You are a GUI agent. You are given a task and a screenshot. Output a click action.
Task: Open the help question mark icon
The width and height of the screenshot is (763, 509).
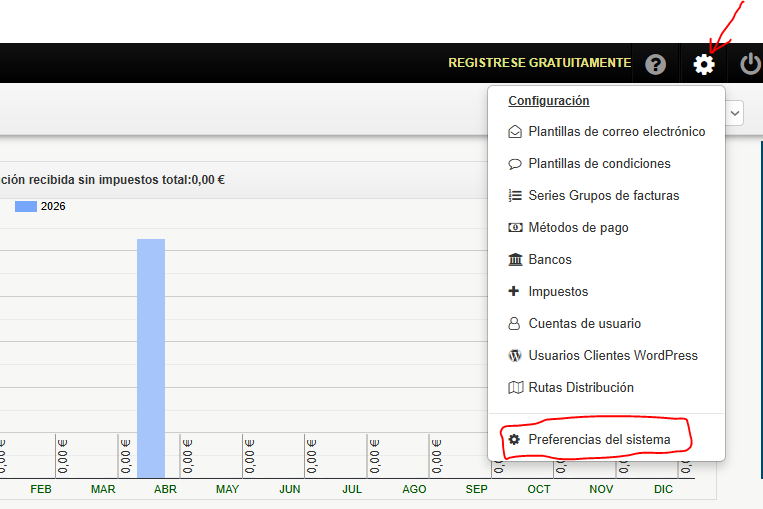pyautogui.click(x=655, y=64)
